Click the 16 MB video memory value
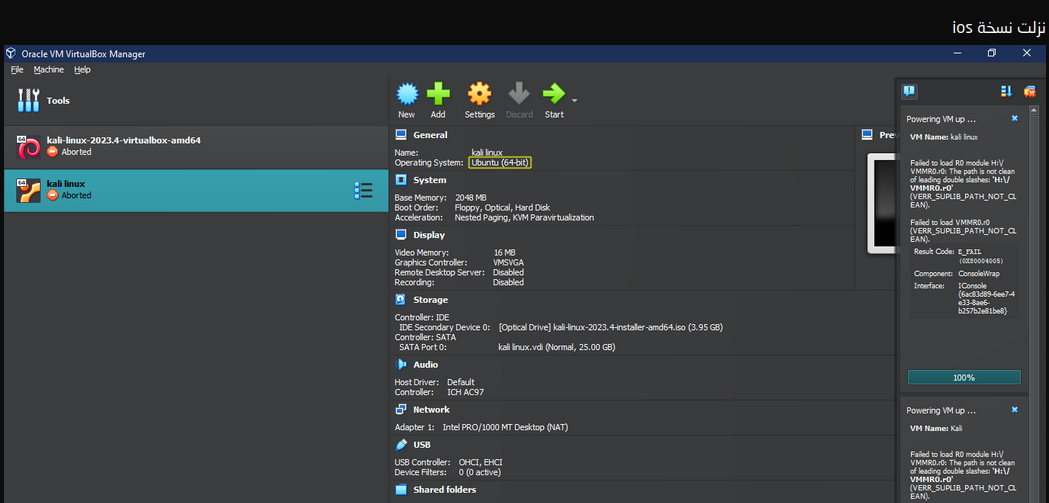This screenshot has height=503, width=1049. tap(504, 252)
